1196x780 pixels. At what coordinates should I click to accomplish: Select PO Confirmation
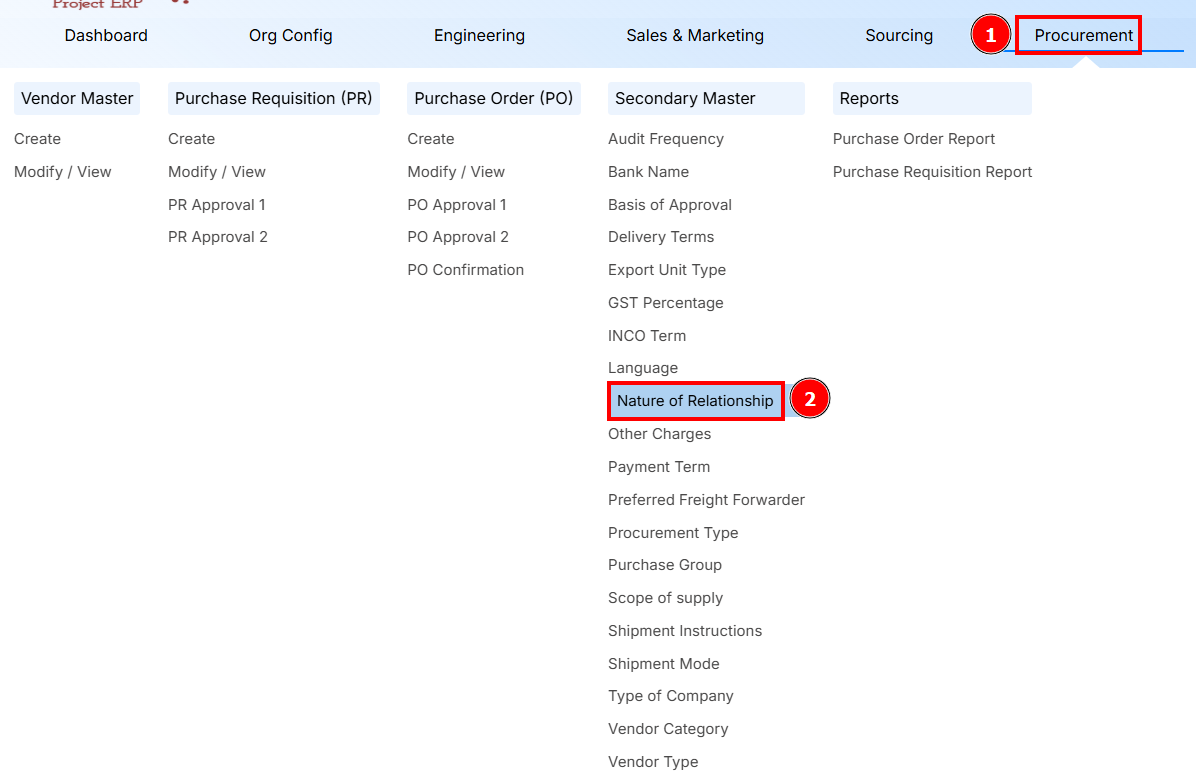(465, 270)
